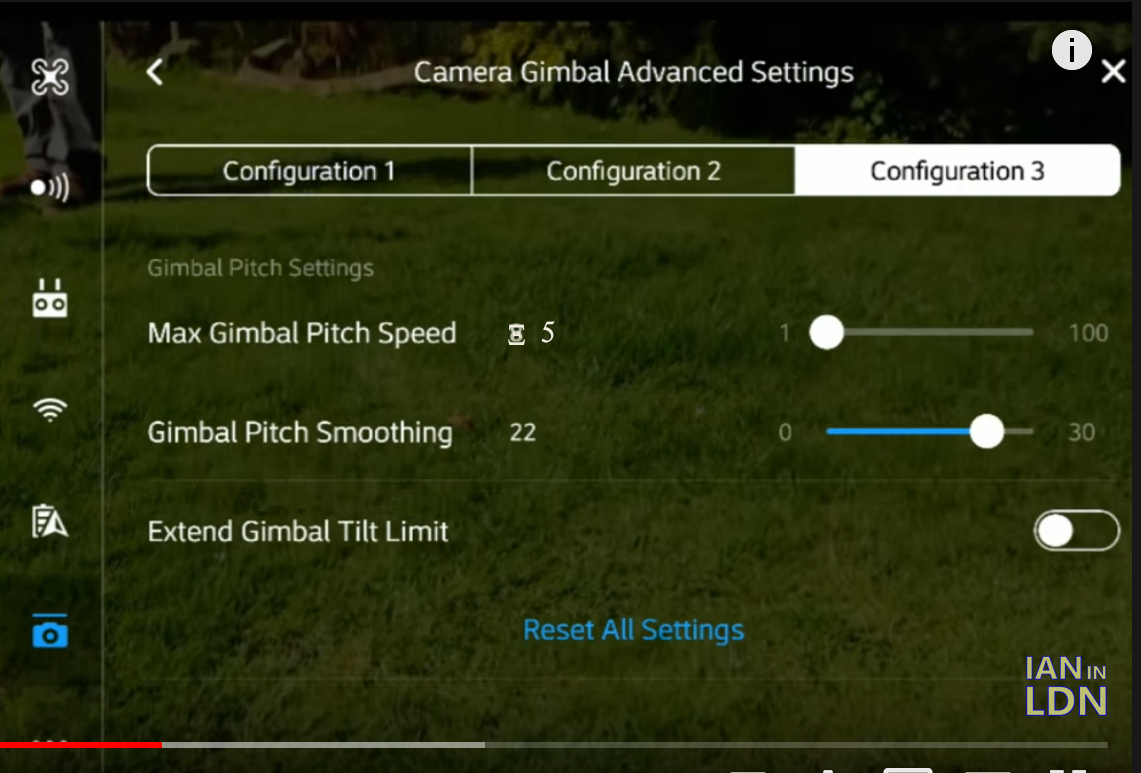Screen dimensions: 1141x773
Task: Tap Reset All Settings
Action: click(633, 630)
